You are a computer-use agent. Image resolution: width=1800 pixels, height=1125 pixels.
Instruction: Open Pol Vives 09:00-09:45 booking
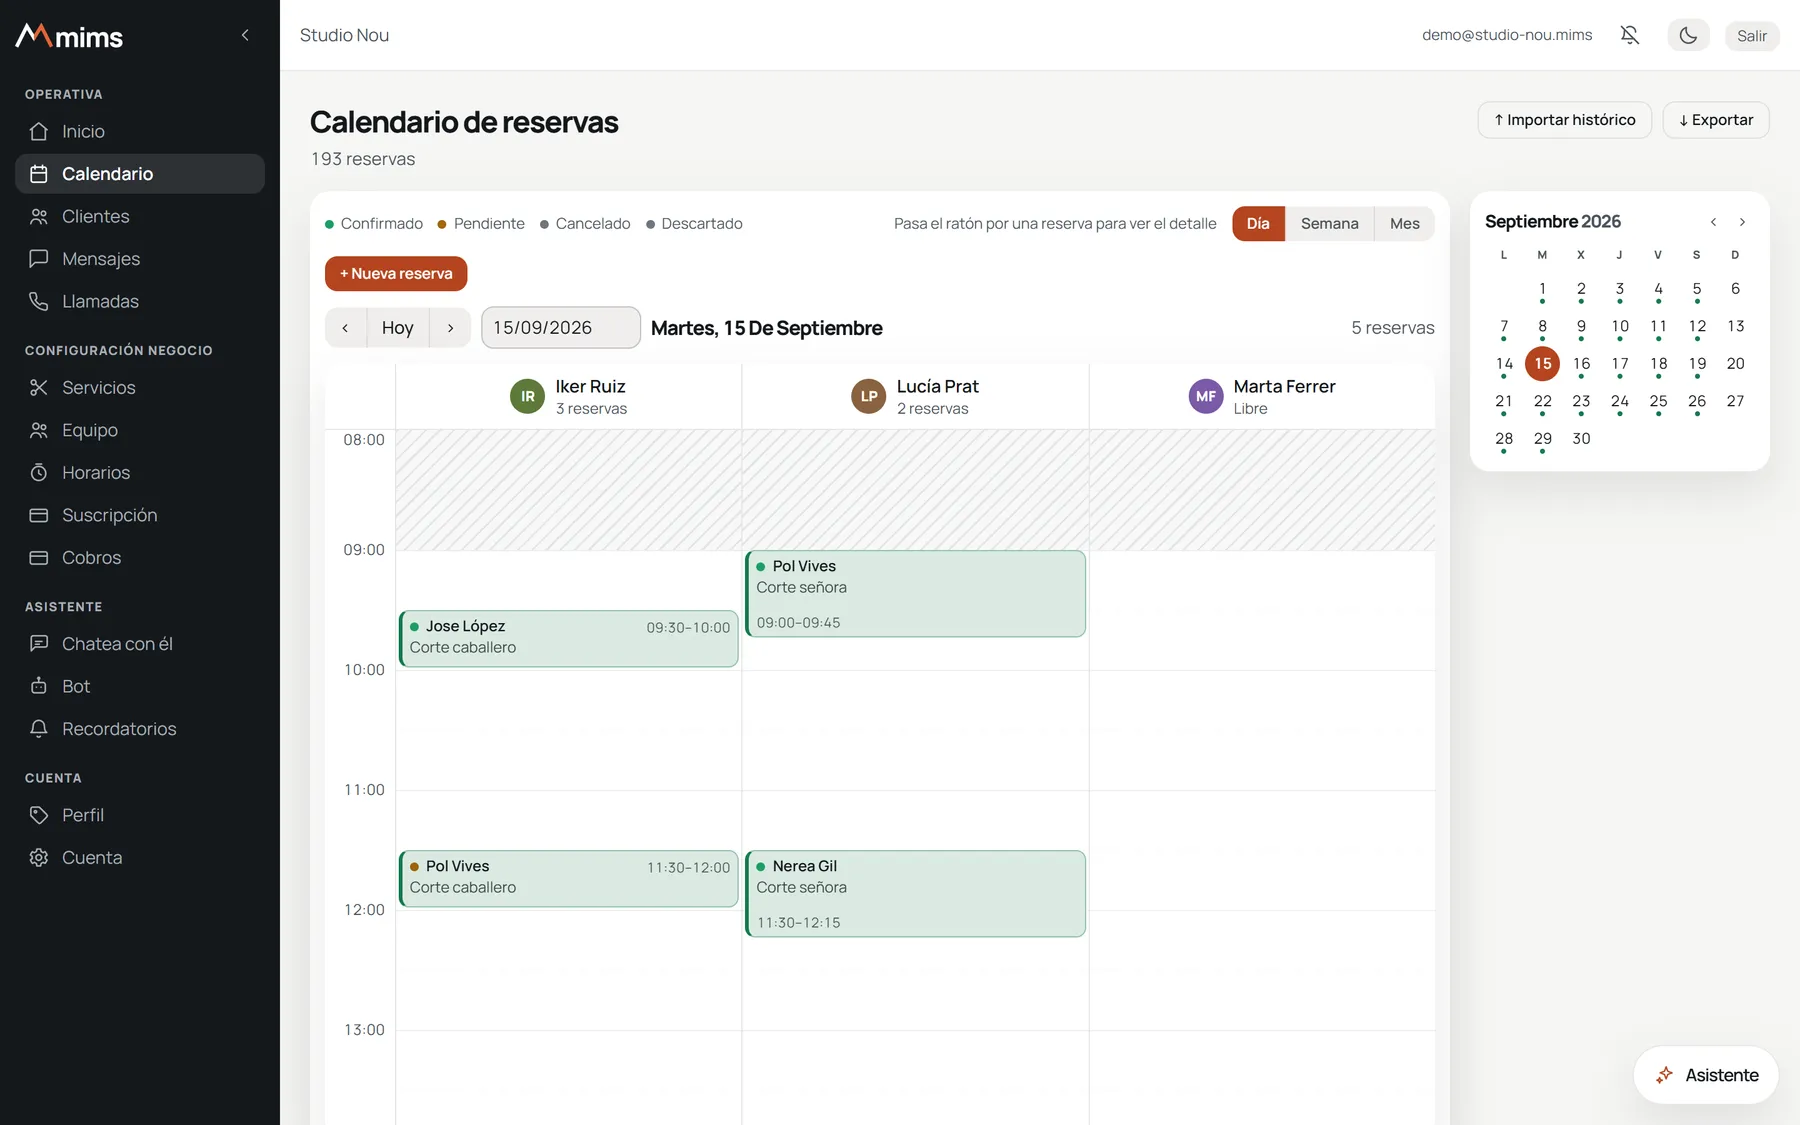915,593
